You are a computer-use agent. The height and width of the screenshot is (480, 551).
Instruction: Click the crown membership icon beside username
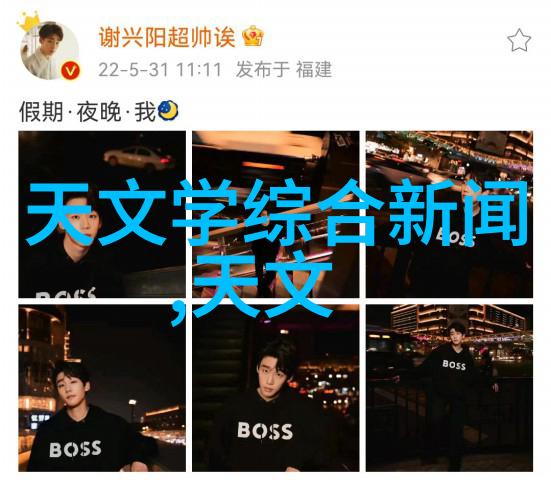[x=253, y=36]
